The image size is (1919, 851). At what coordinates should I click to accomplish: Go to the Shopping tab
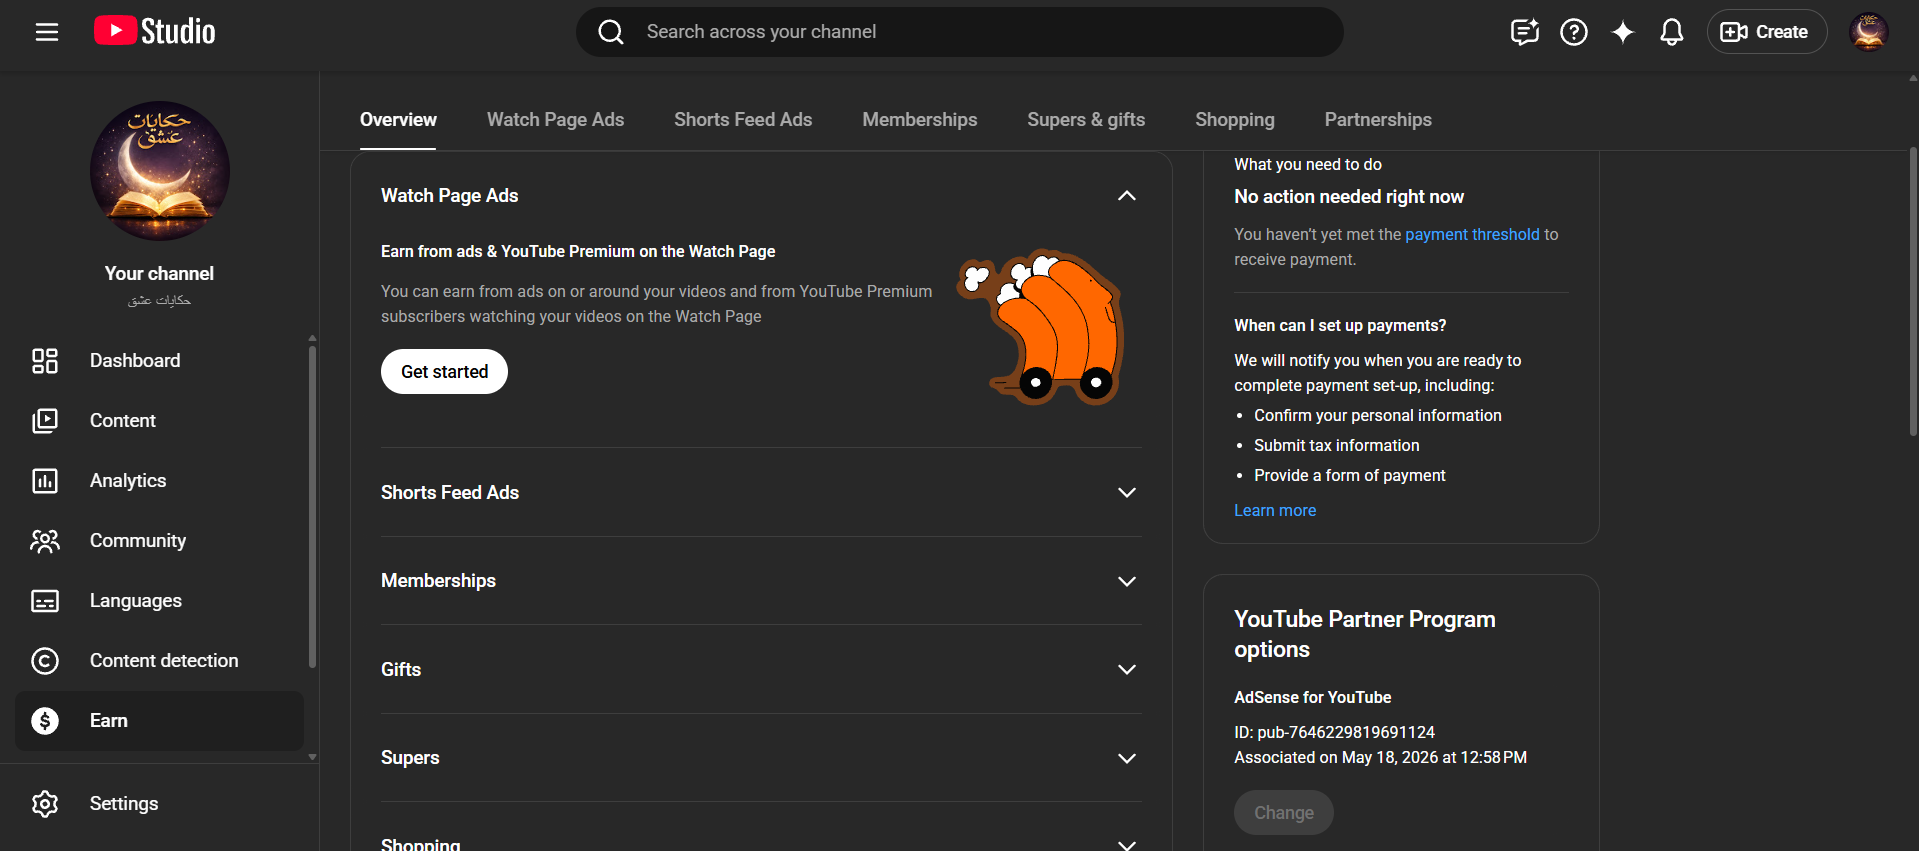pos(1235,120)
